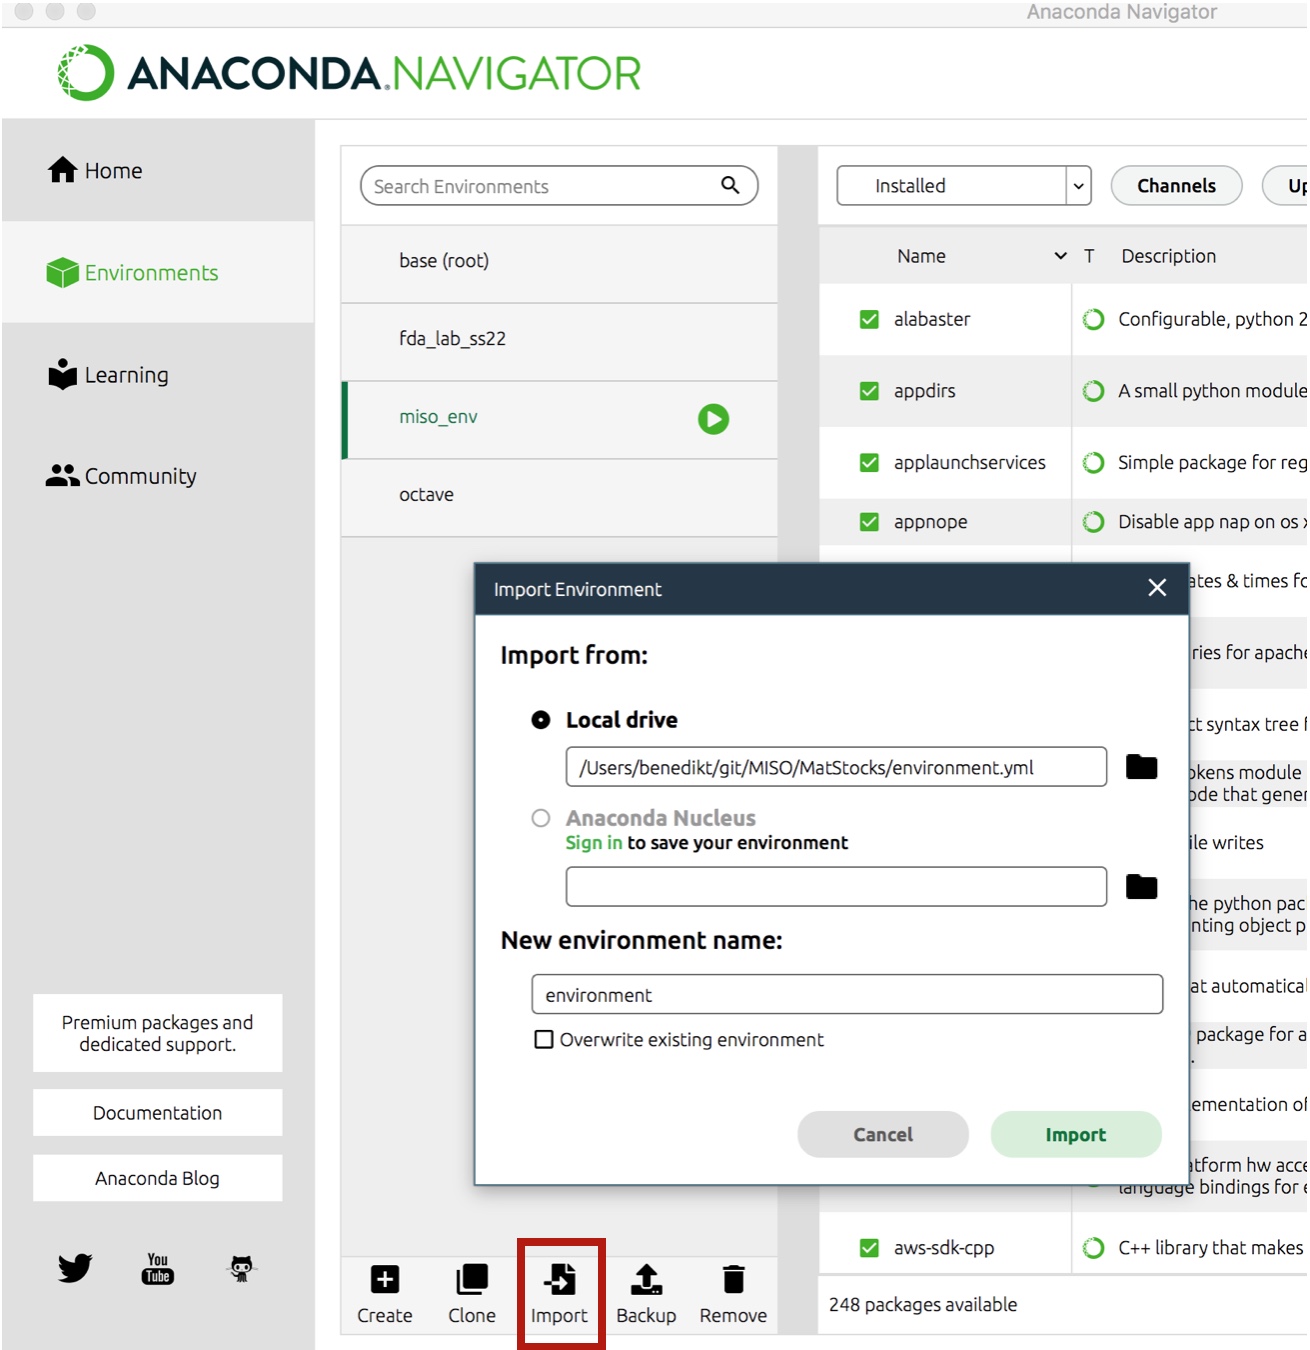The image size is (1310, 1350).
Task: Click the appdirs package name
Action: click(925, 391)
